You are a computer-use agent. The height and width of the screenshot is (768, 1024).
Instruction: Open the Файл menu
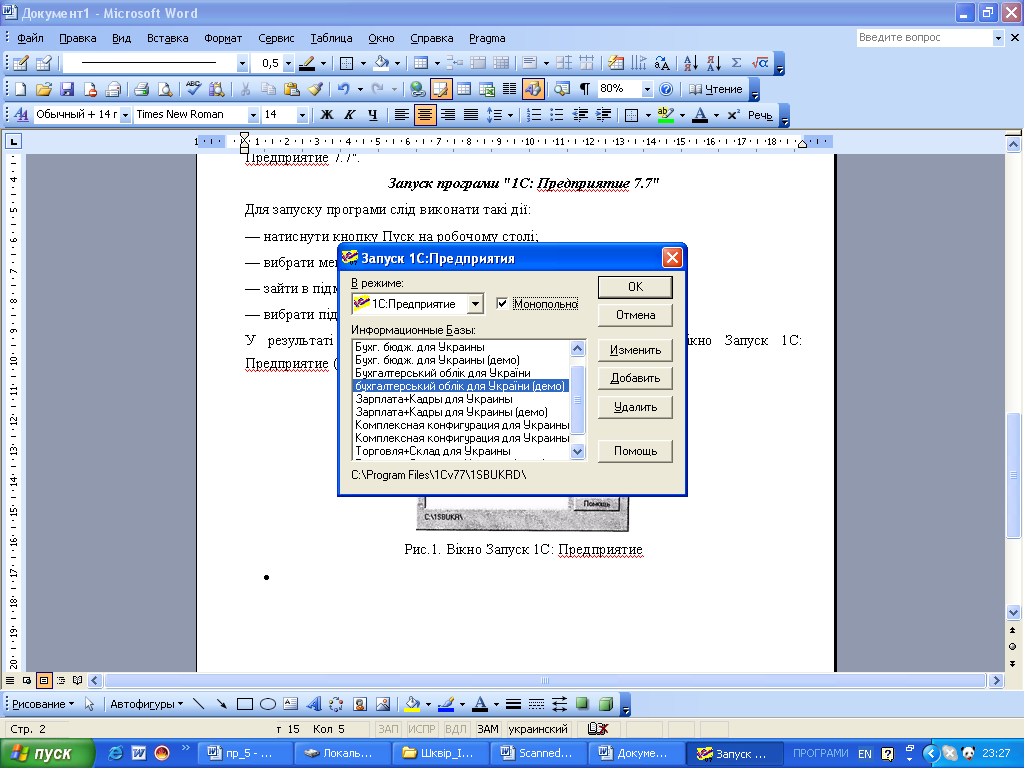[x=30, y=38]
